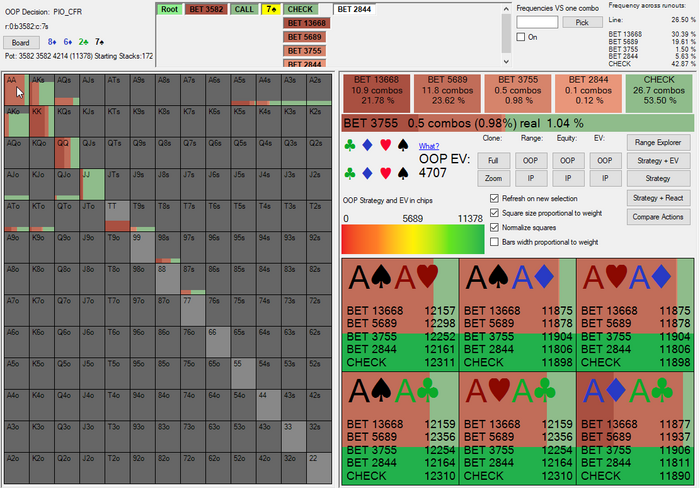Open the ace of hearts, ace of diamonds combo card
The width and height of the screenshot is (700, 488).
tap(635, 315)
